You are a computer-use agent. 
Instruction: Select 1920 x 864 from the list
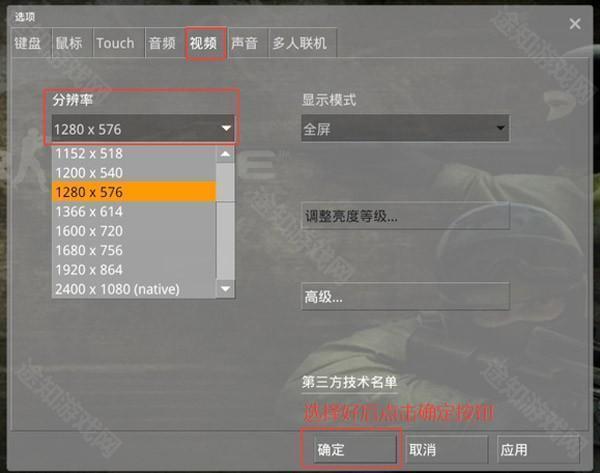point(134,270)
